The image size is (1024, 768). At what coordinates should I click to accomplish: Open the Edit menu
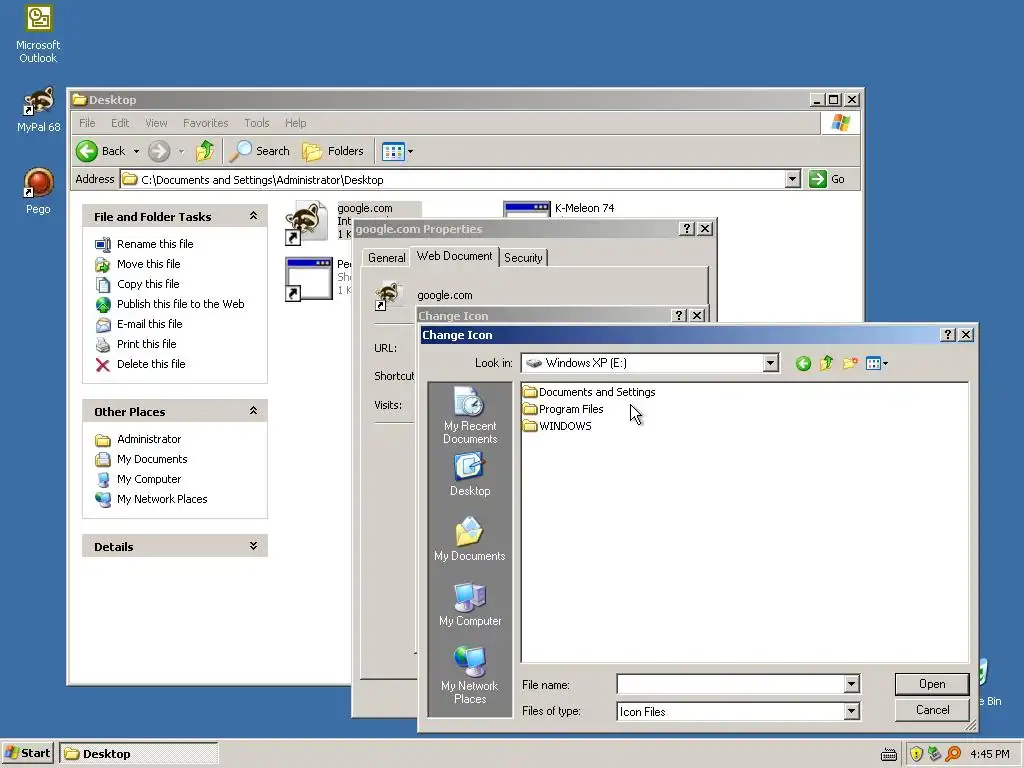[120, 123]
